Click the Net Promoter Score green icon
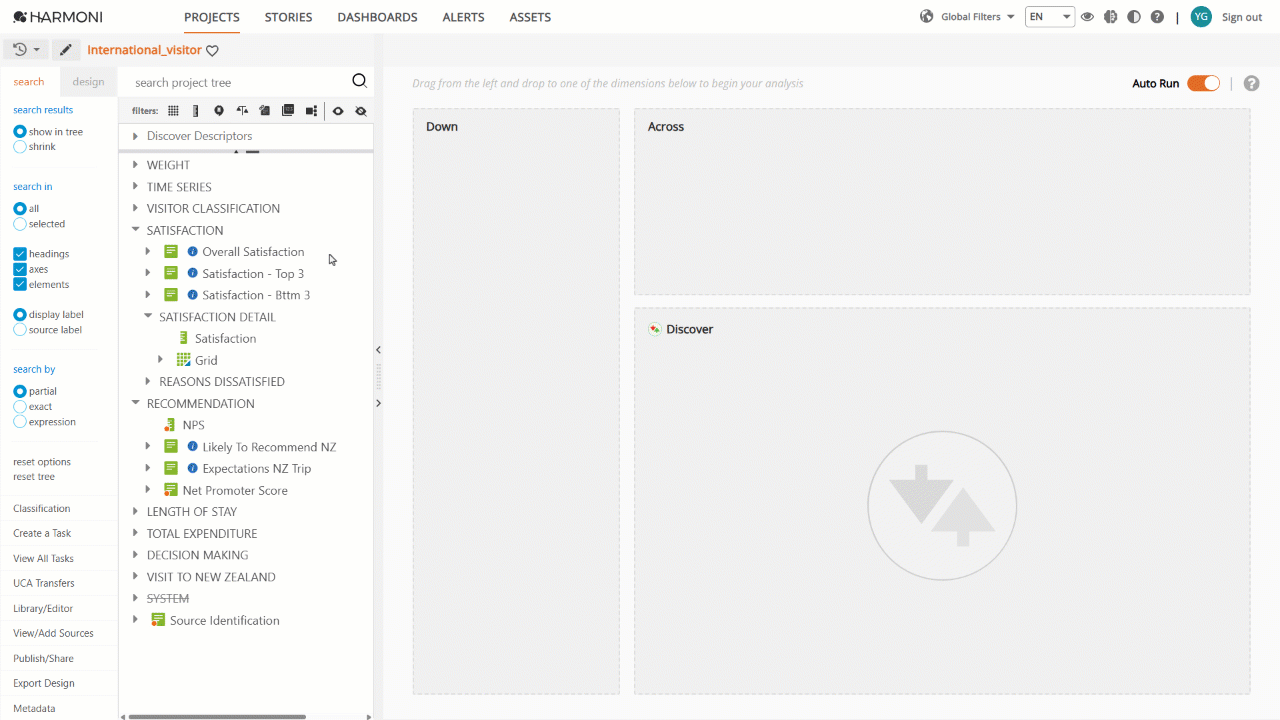 click(x=171, y=490)
